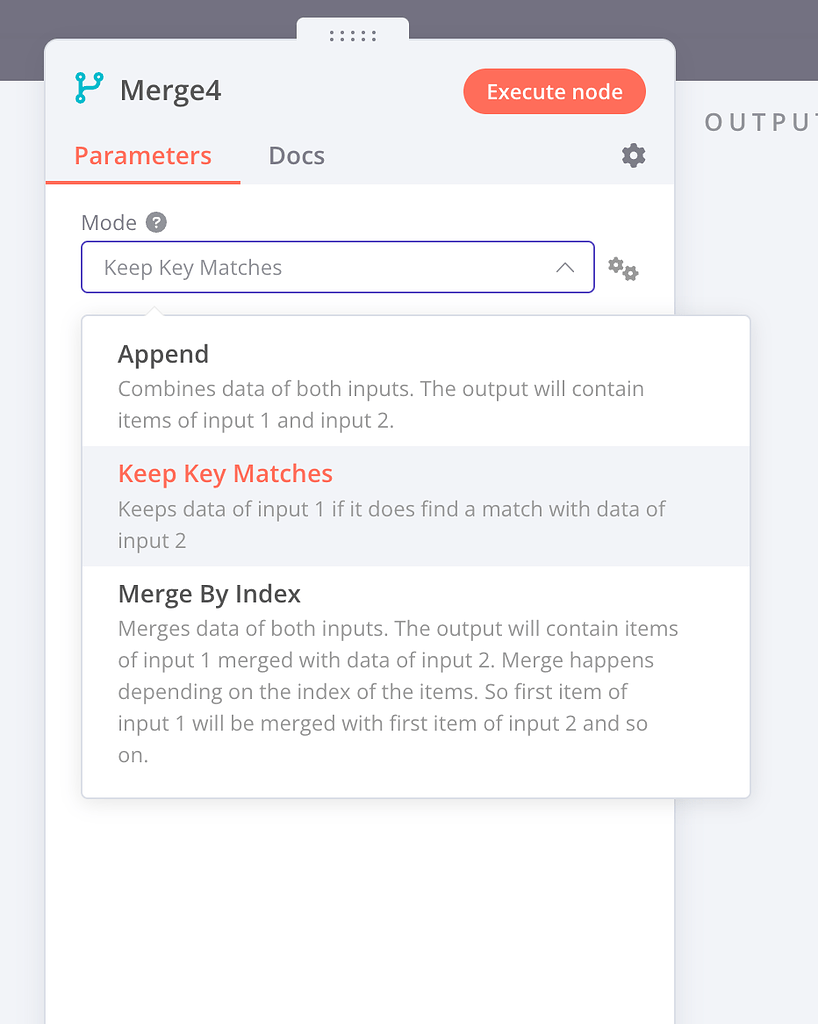Switch to the Parameters tab
This screenshot has height=1024, width=818.
point(142,156)
